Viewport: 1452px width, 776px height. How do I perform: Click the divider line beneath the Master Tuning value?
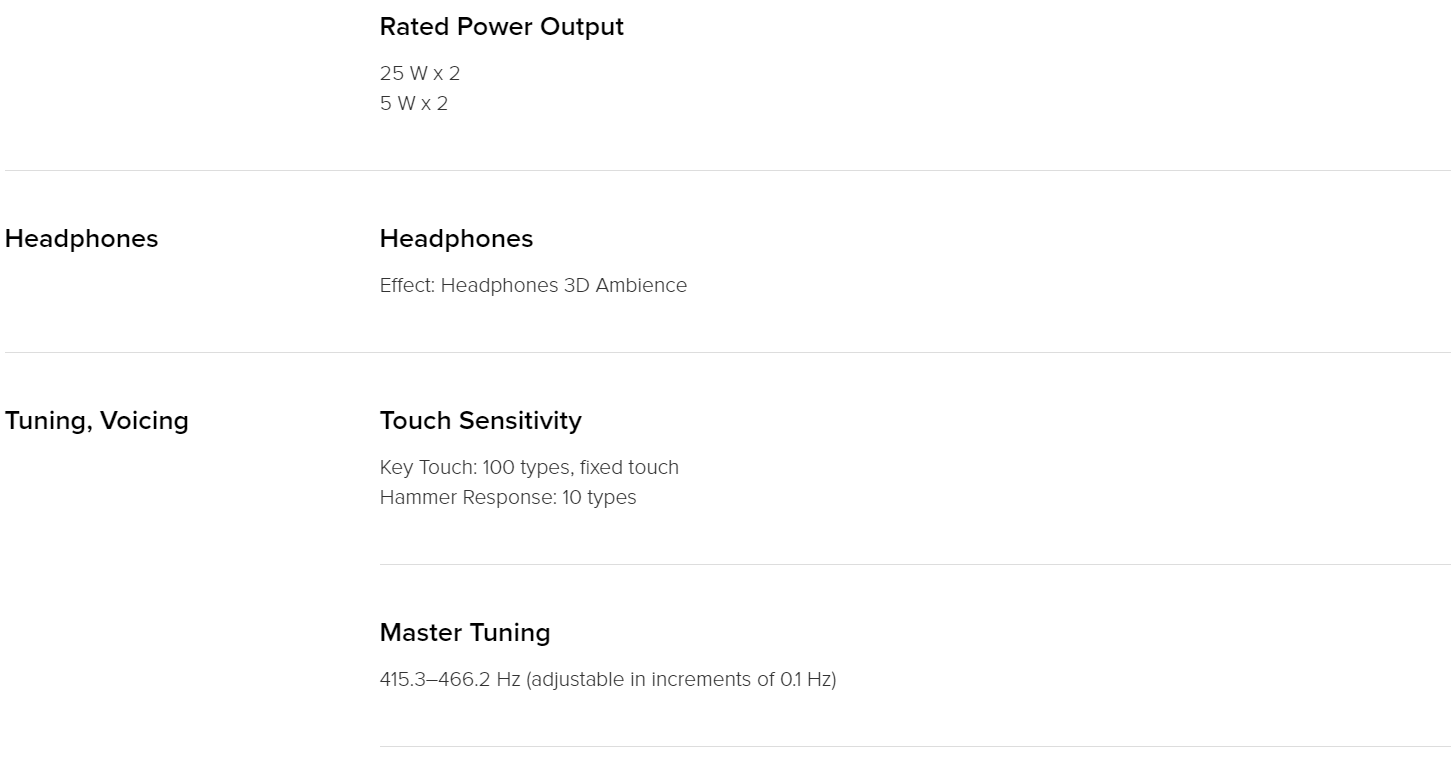tap(915, 746)
